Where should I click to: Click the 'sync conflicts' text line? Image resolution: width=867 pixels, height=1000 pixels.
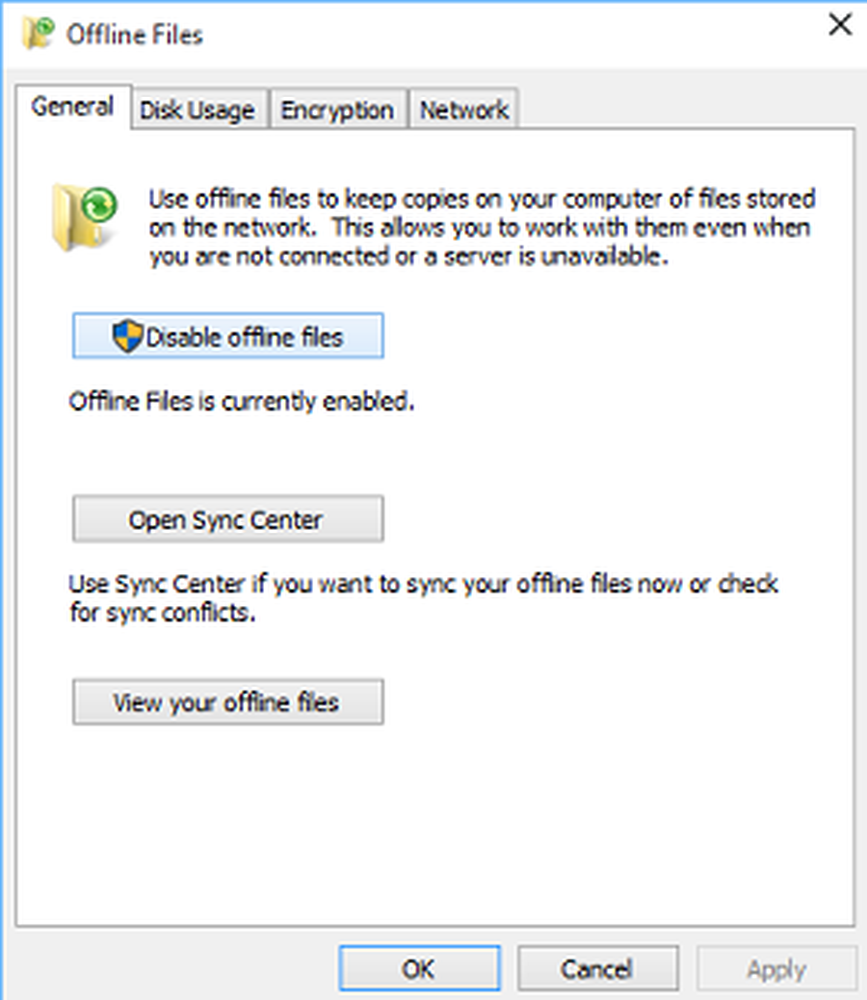pos(163,612)
